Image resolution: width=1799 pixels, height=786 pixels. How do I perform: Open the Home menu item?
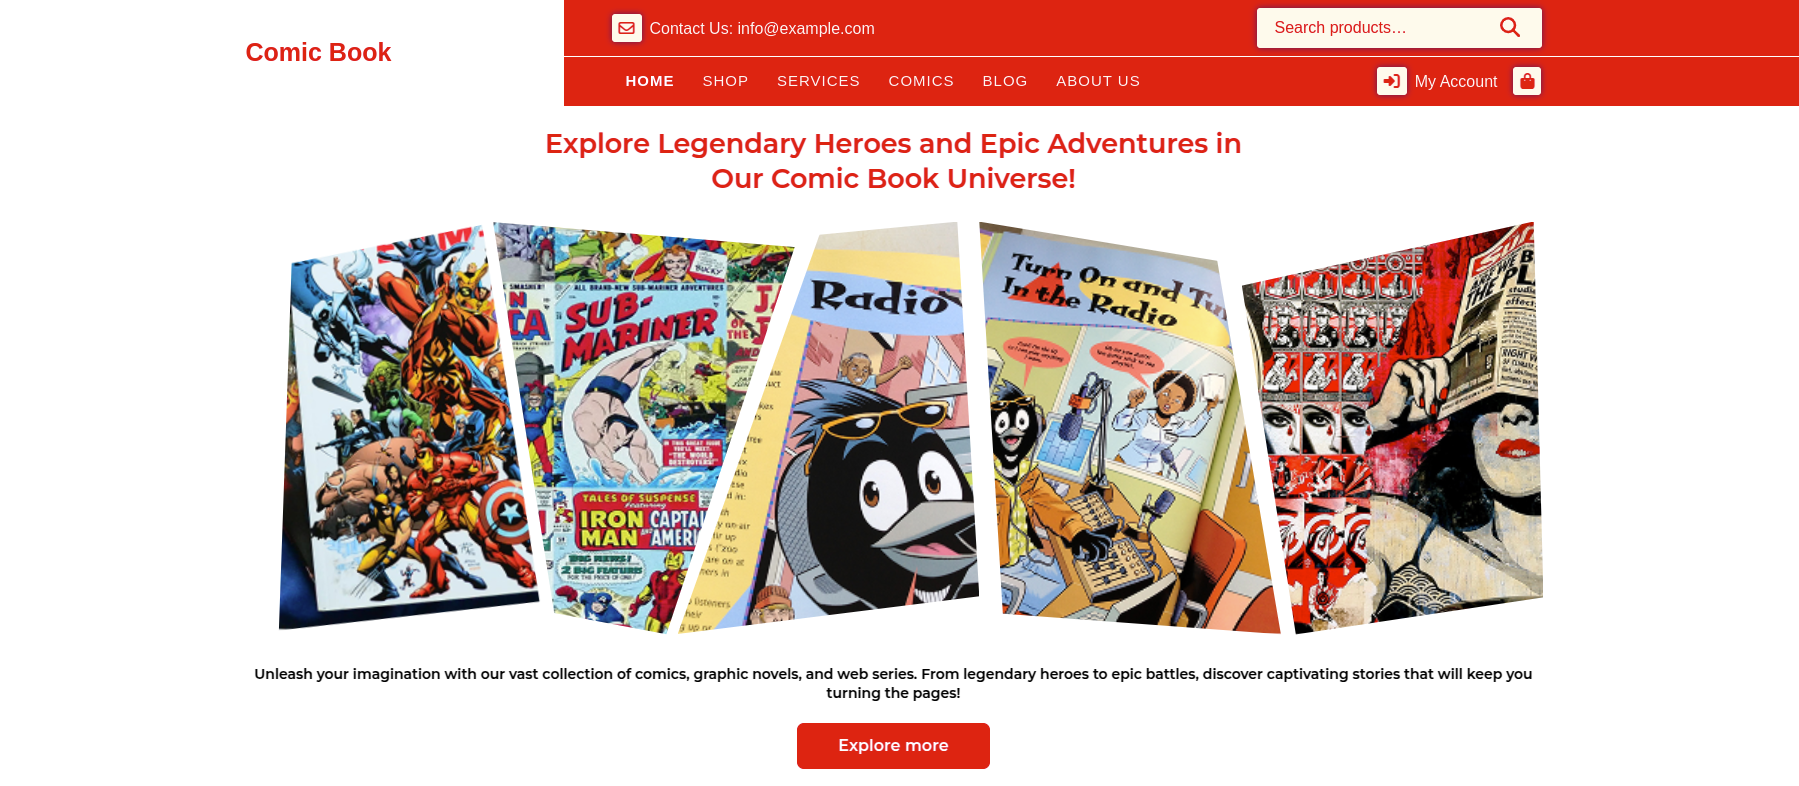pyautogui.click(x=650, y=81)
